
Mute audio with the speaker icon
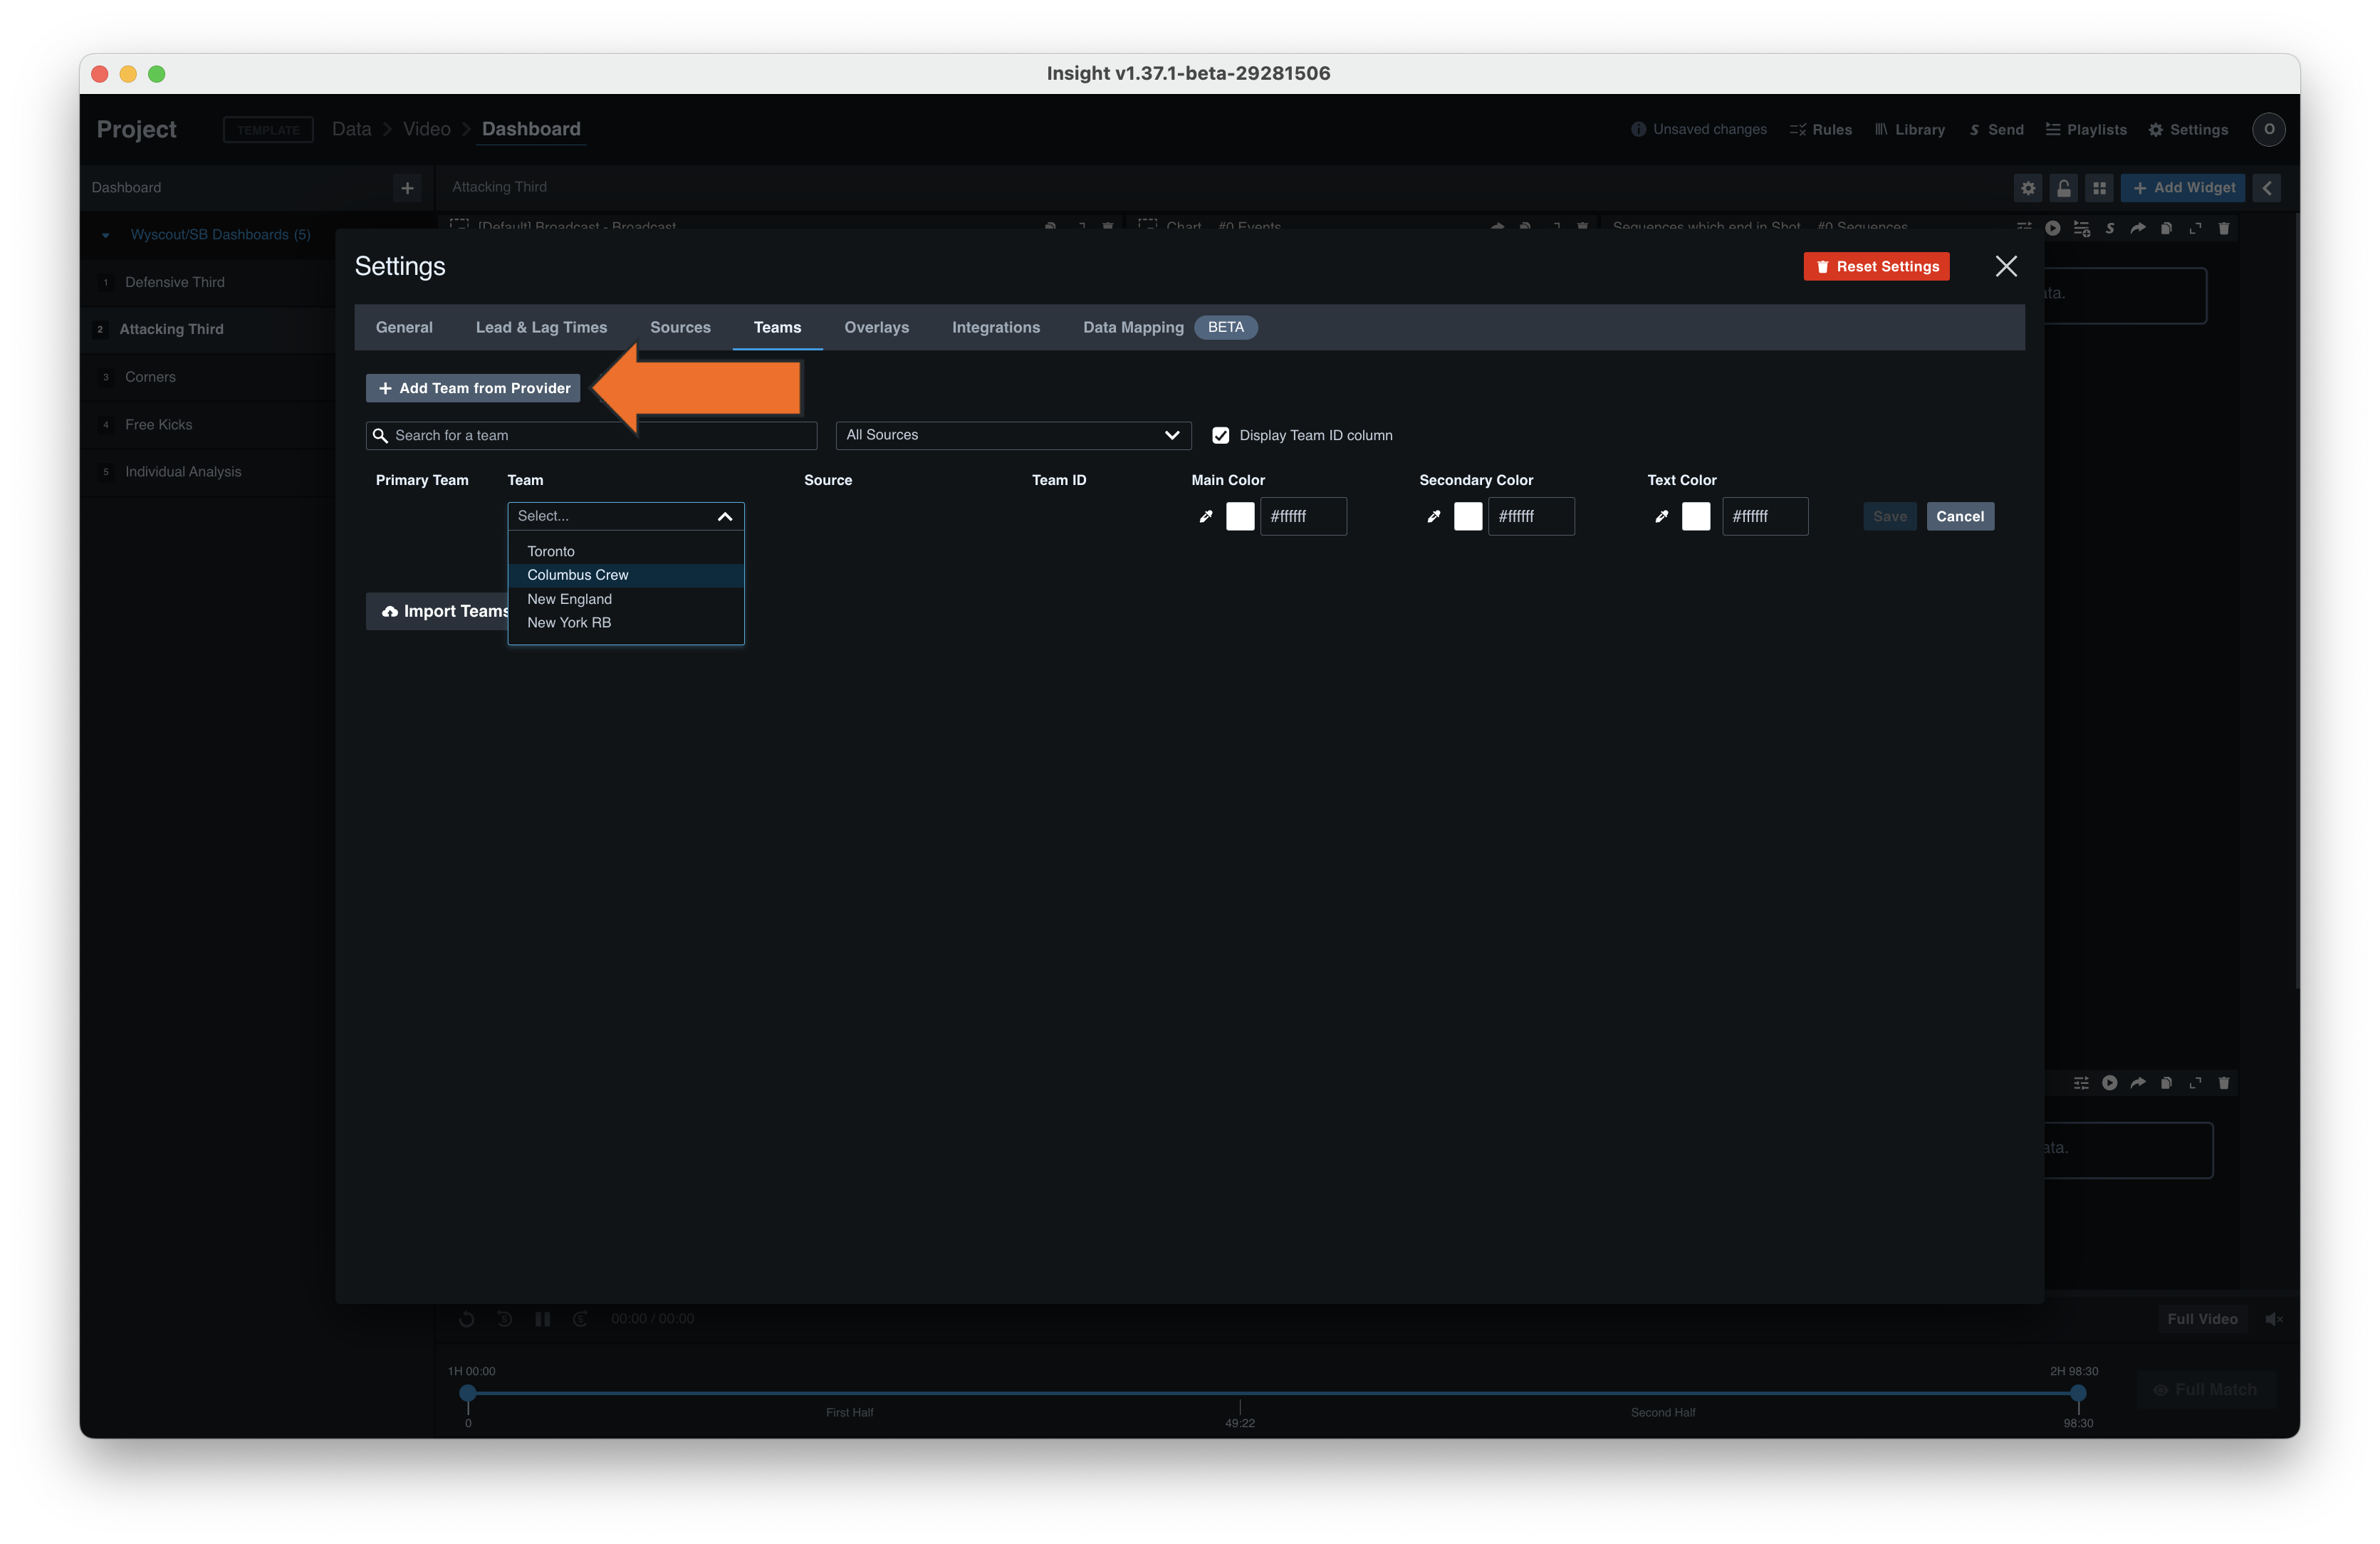(x=2273, y=1319)
